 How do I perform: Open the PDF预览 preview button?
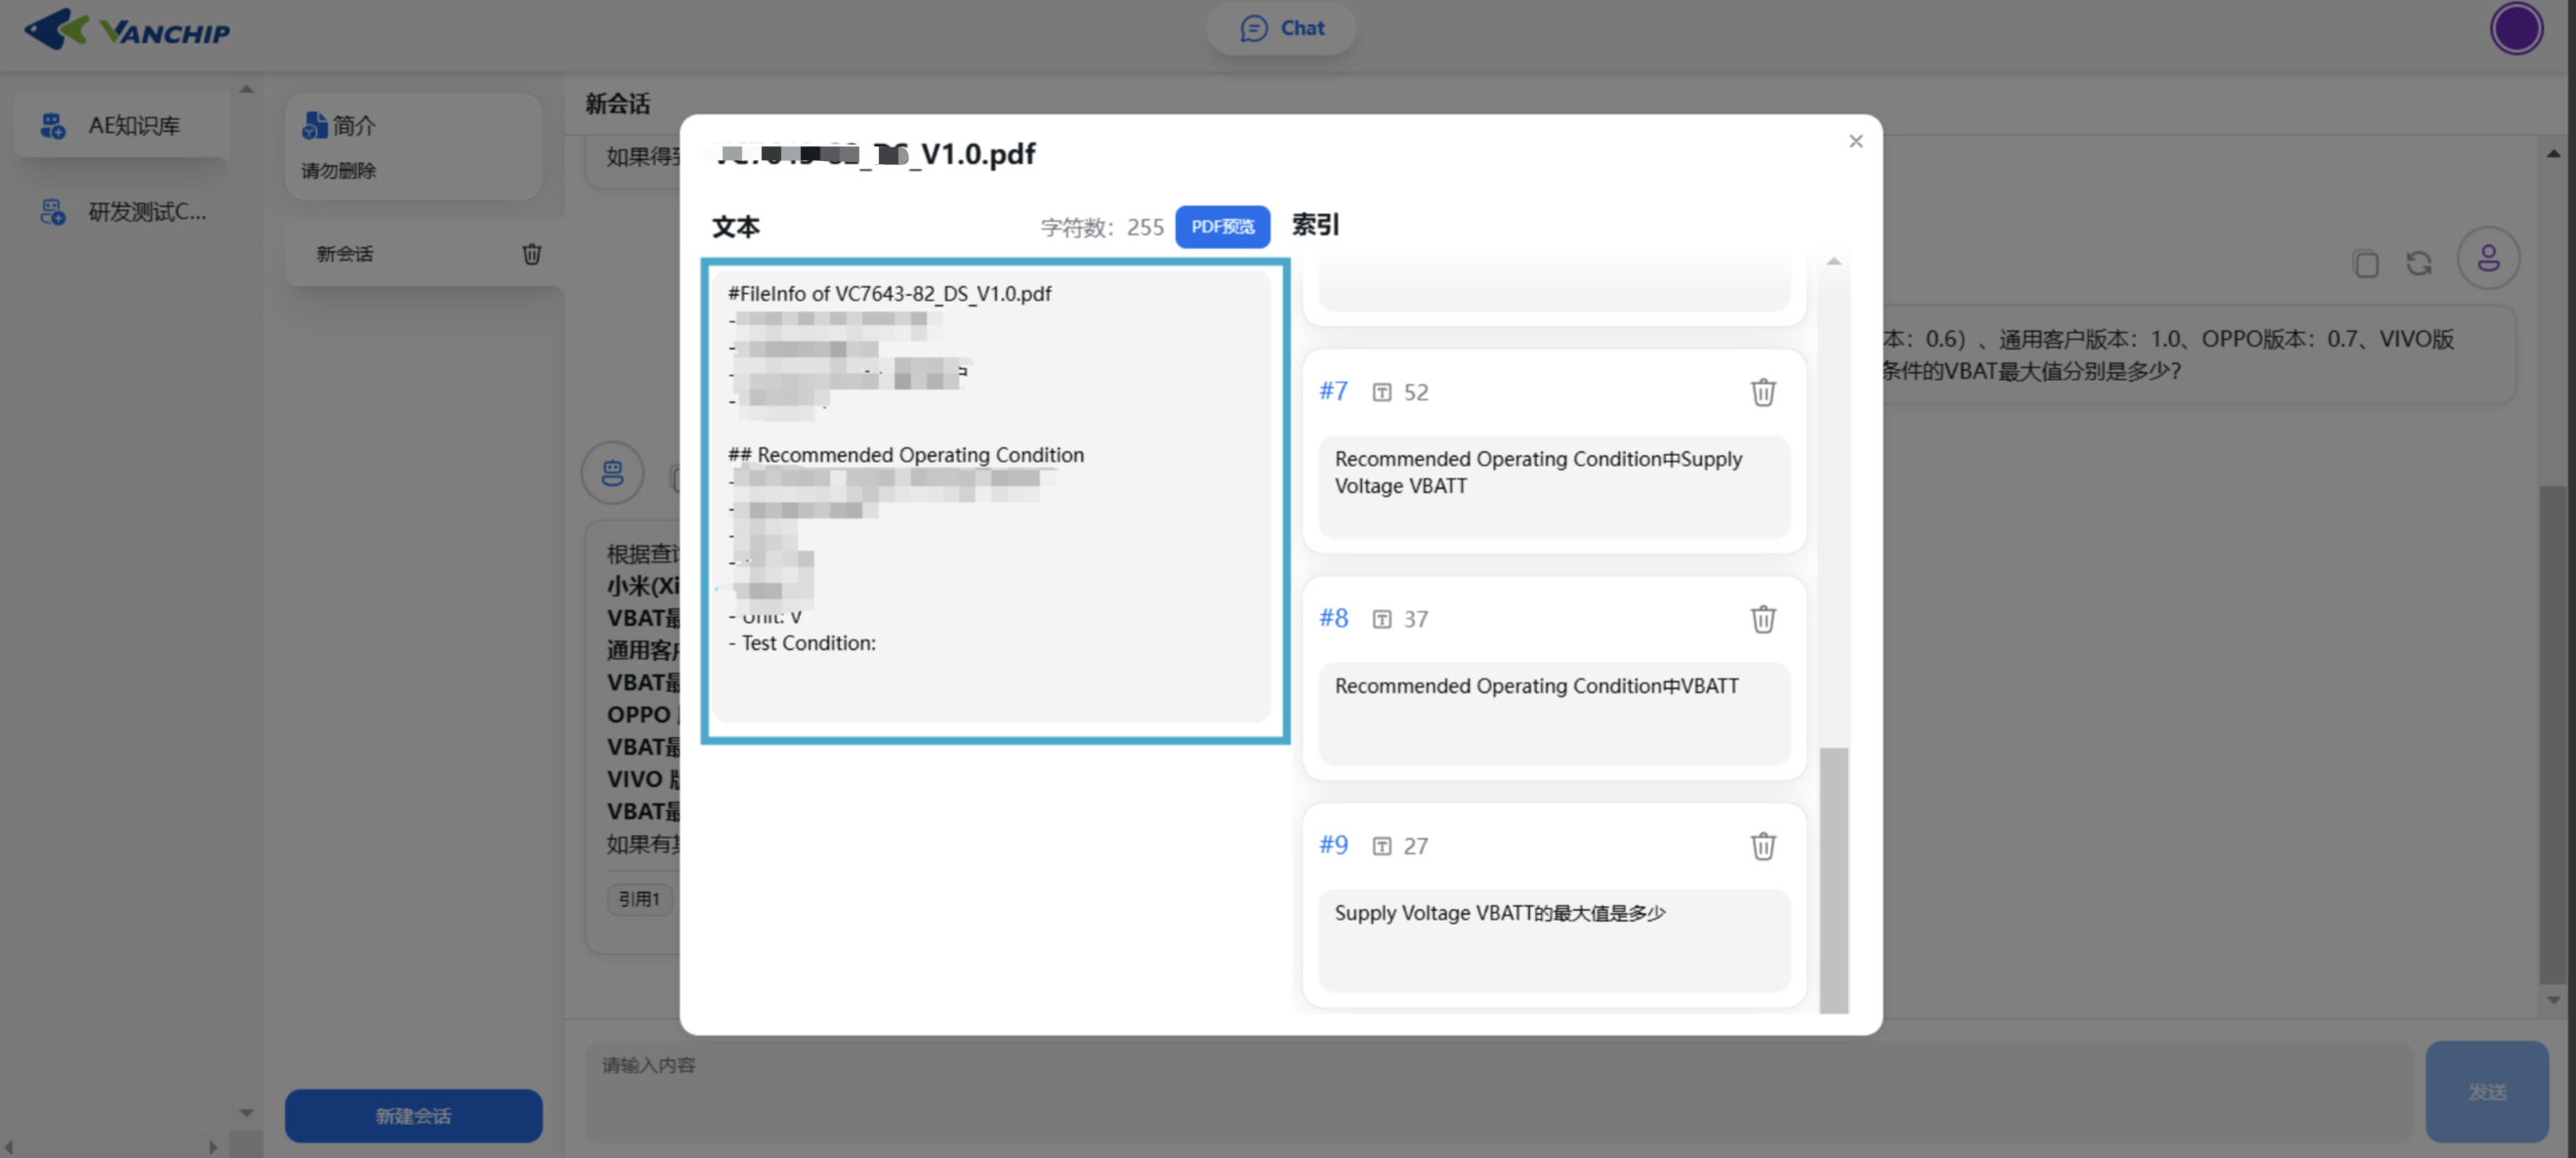coord(1221,227)
